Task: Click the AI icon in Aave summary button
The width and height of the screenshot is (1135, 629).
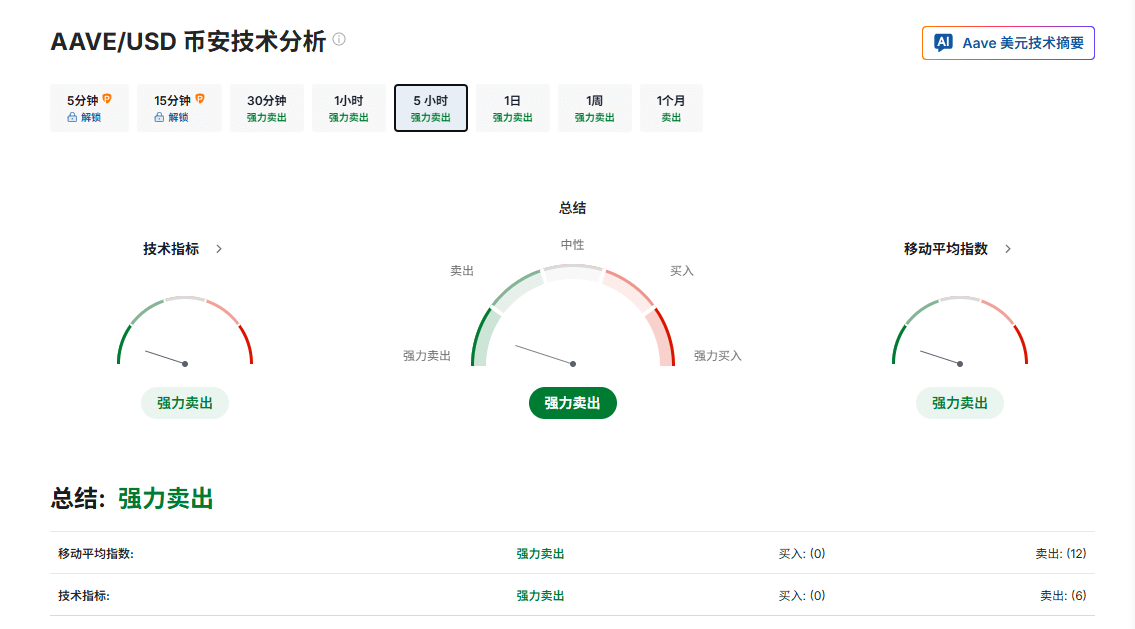Action: (942, 43)
